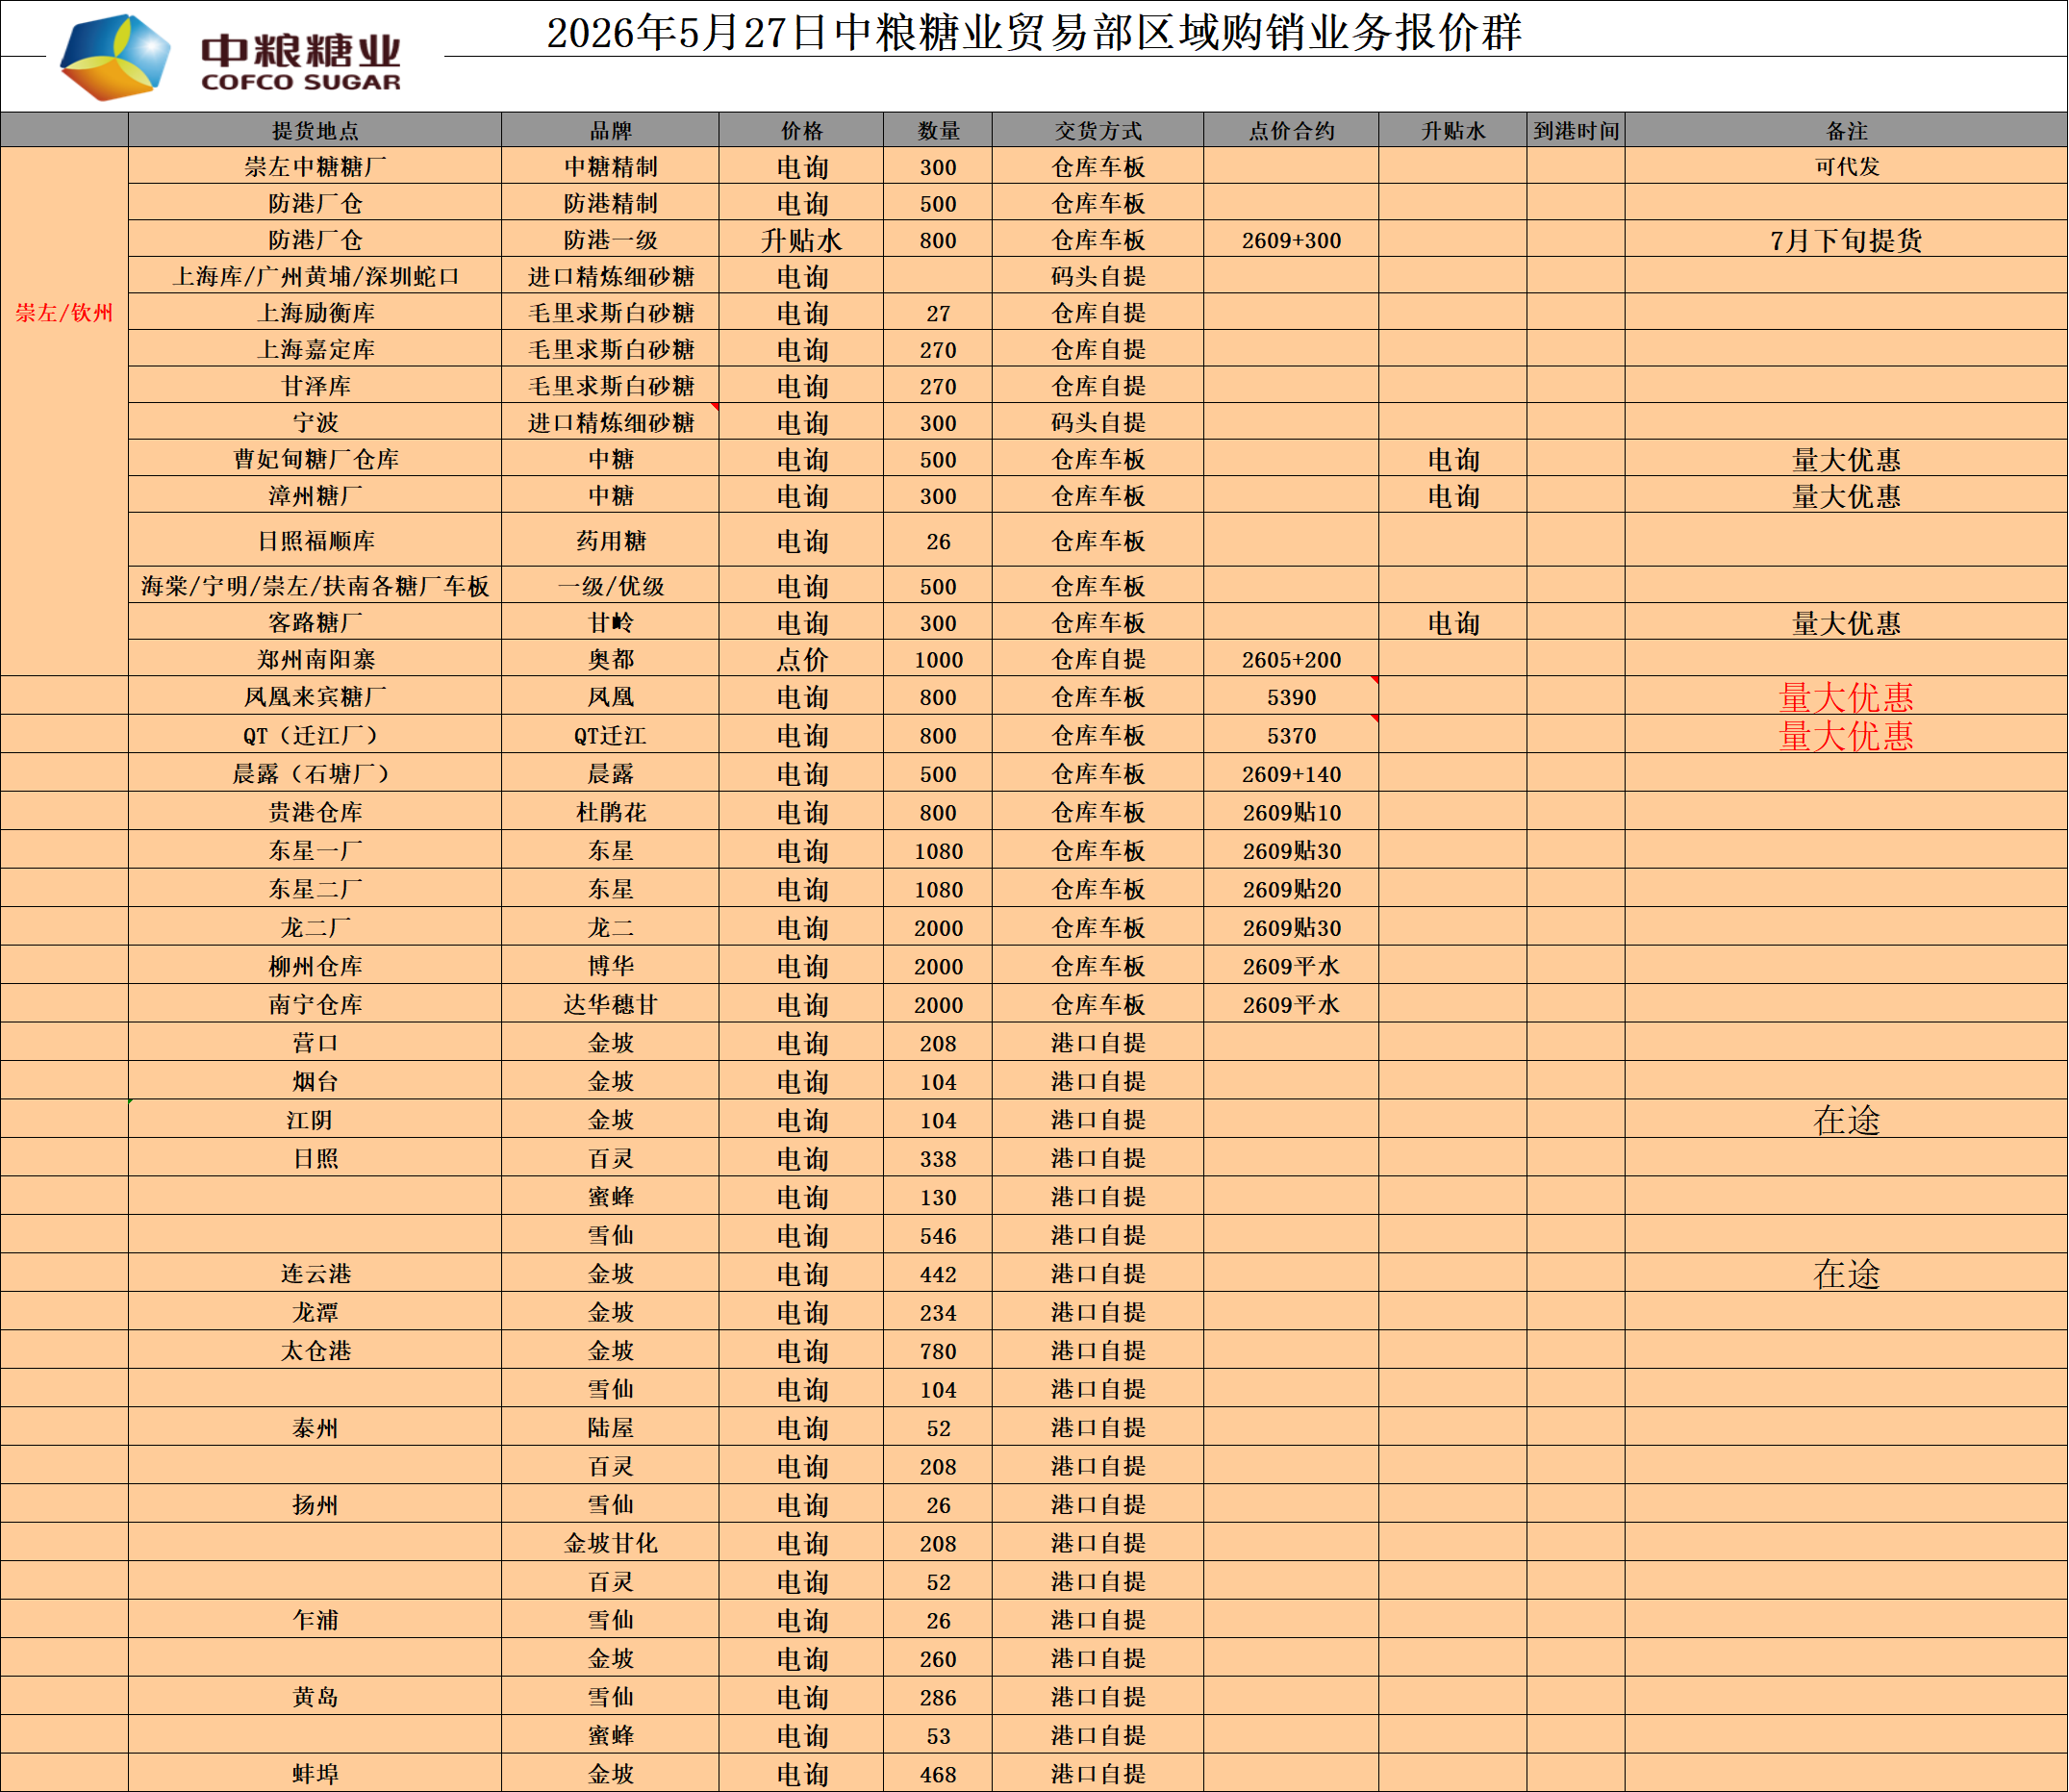The height and width of the screenshot is (1792, 2069).
Task: Select the 甘岭 brand cell
Action: (x=610, y=622)
